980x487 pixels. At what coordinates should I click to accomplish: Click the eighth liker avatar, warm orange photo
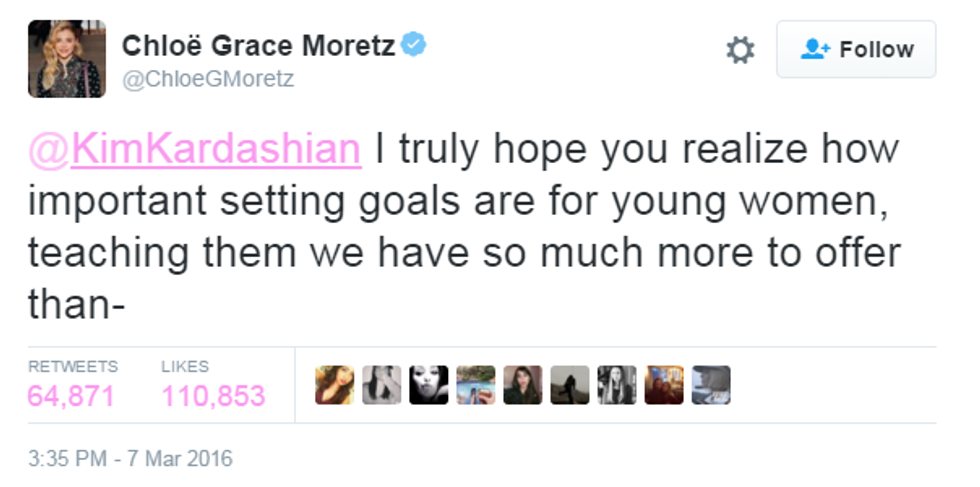(663, 385)
